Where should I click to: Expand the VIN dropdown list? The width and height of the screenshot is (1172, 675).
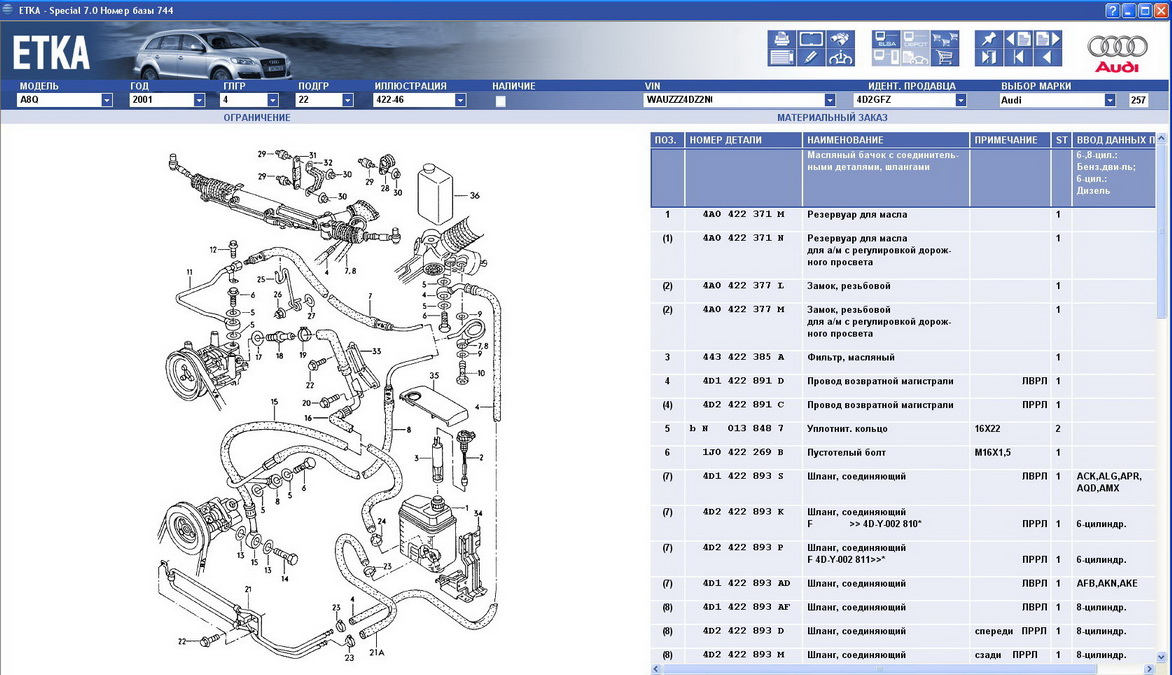(x=829, y=100)
